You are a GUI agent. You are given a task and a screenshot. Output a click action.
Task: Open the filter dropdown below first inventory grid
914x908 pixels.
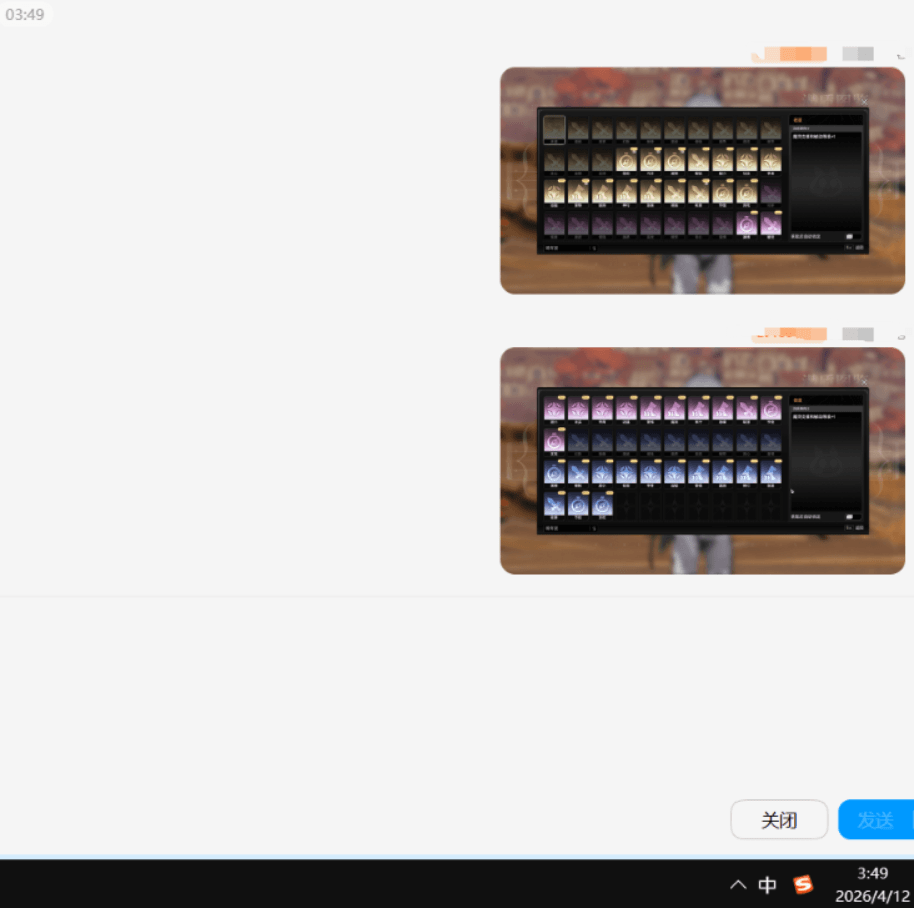(x=570, y=247)
